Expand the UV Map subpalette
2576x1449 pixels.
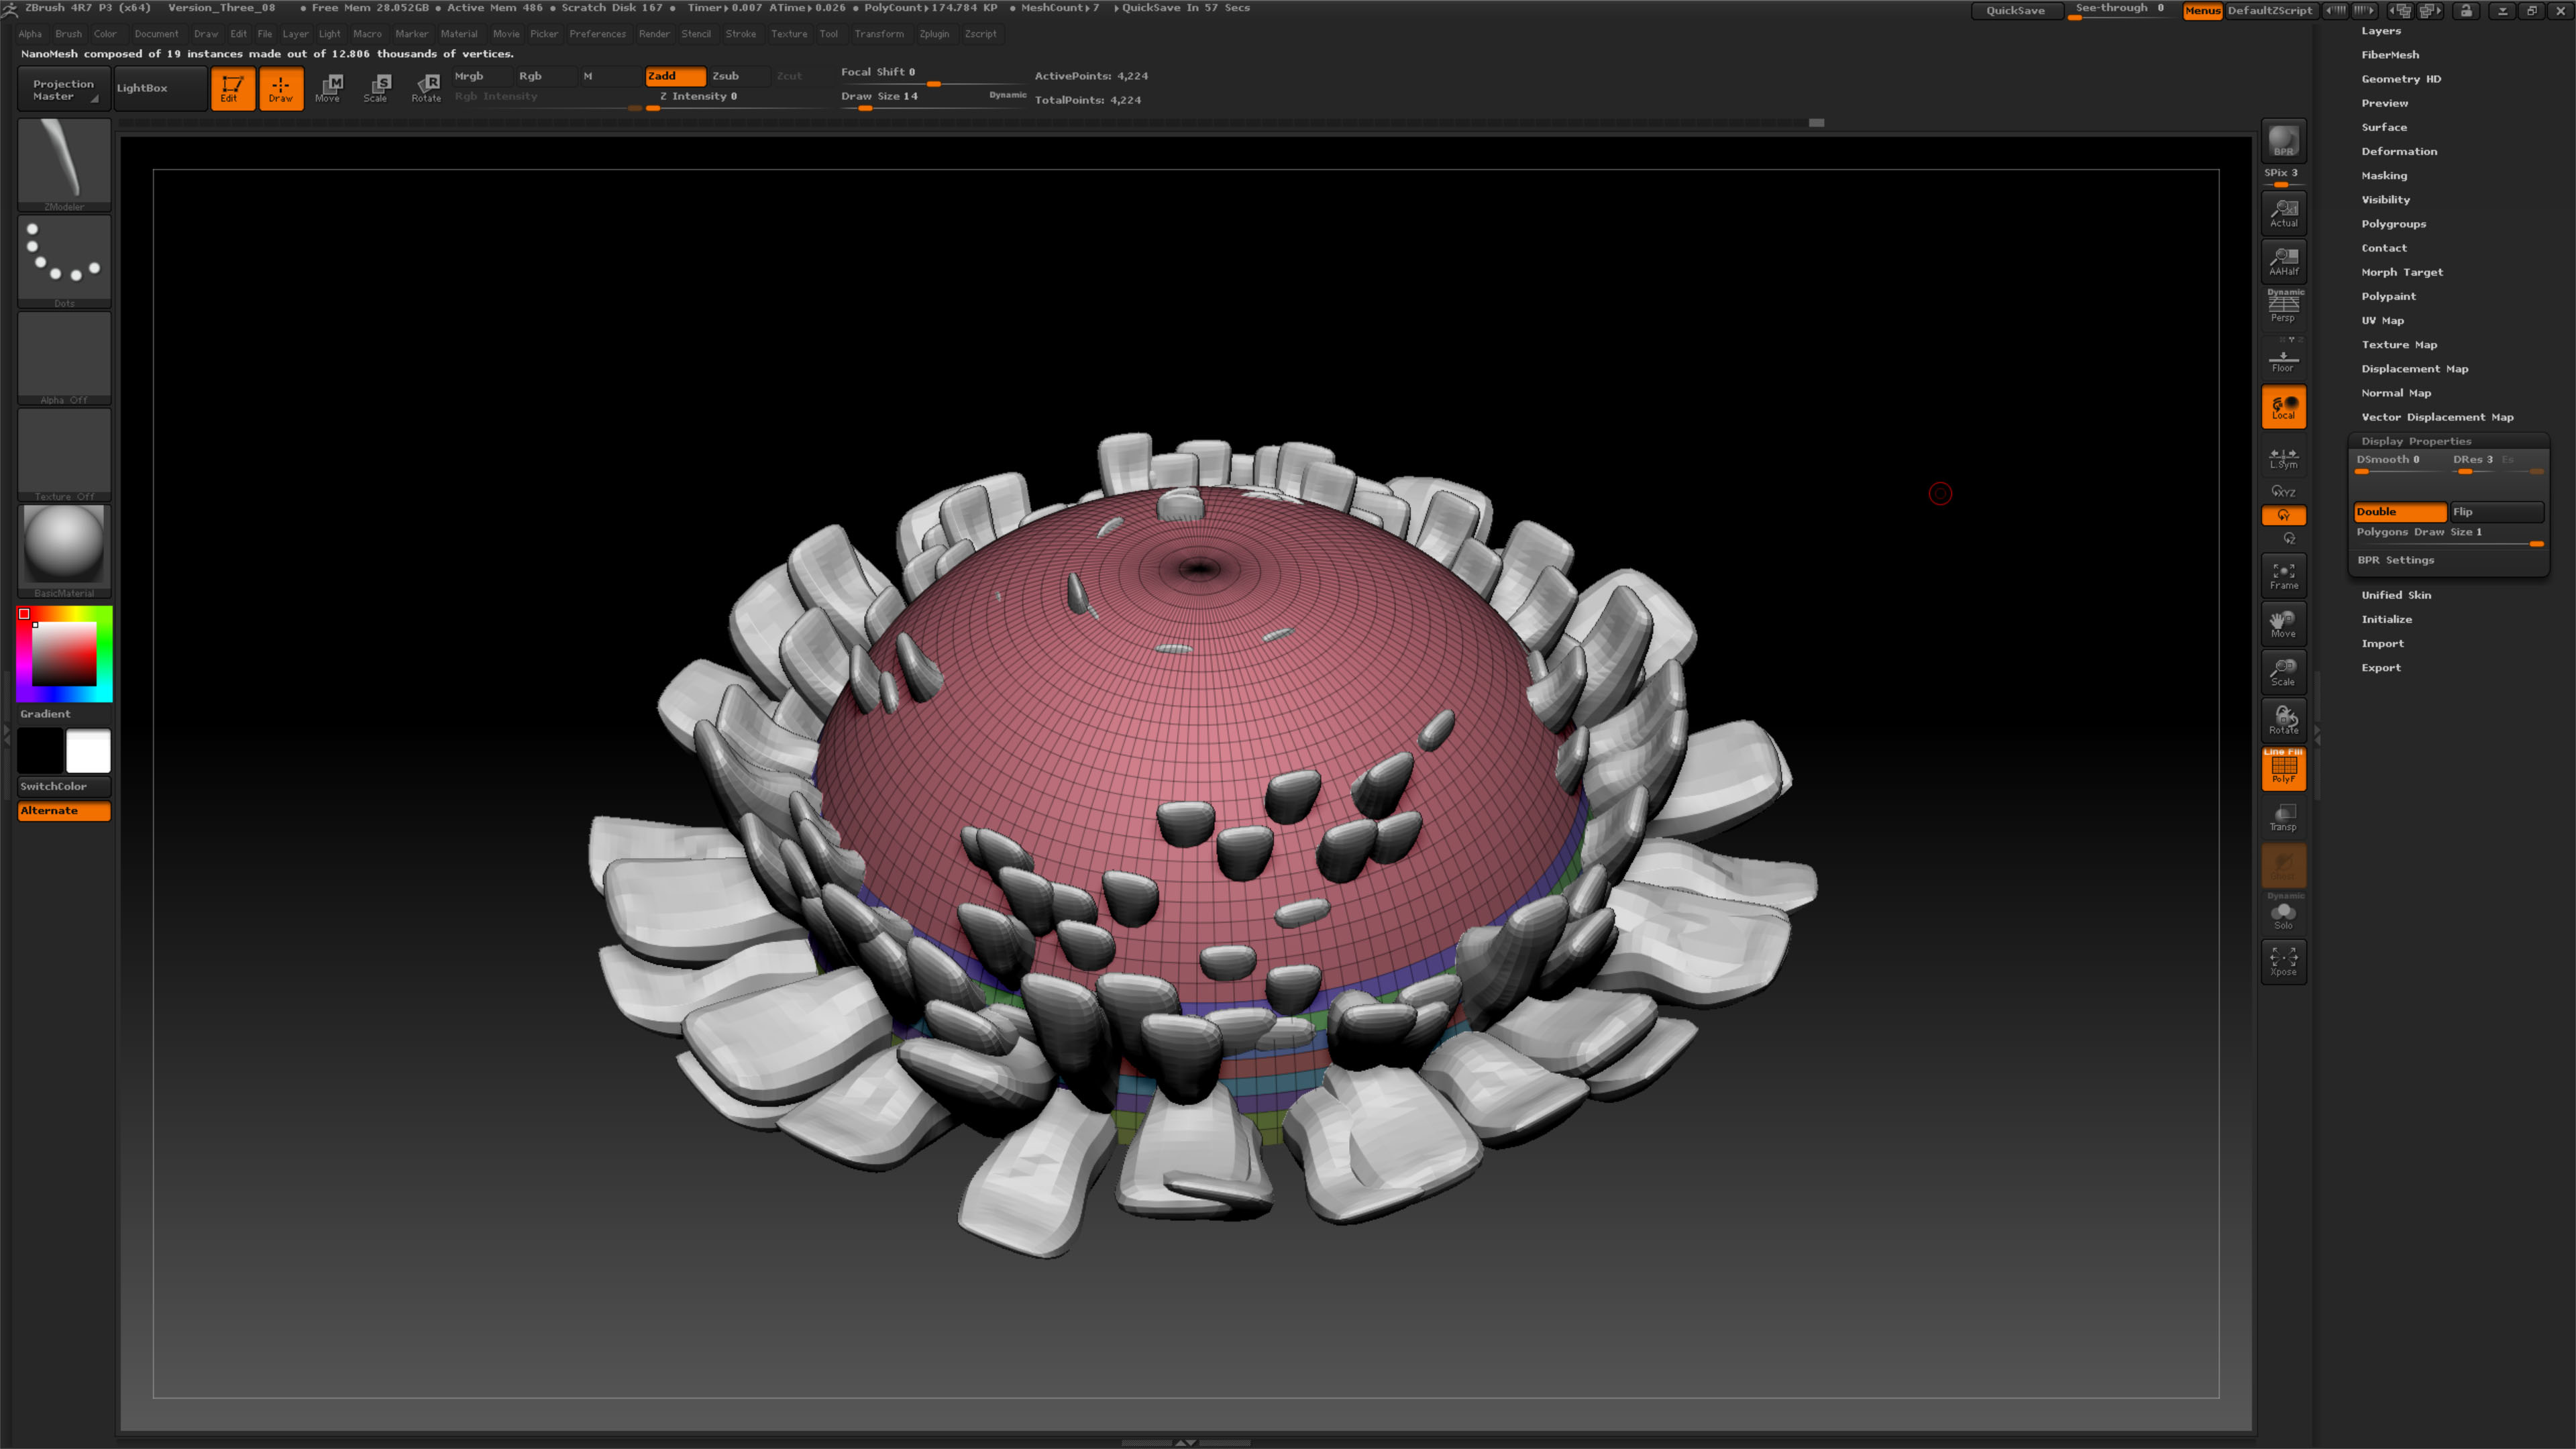tap(2382, 321)
